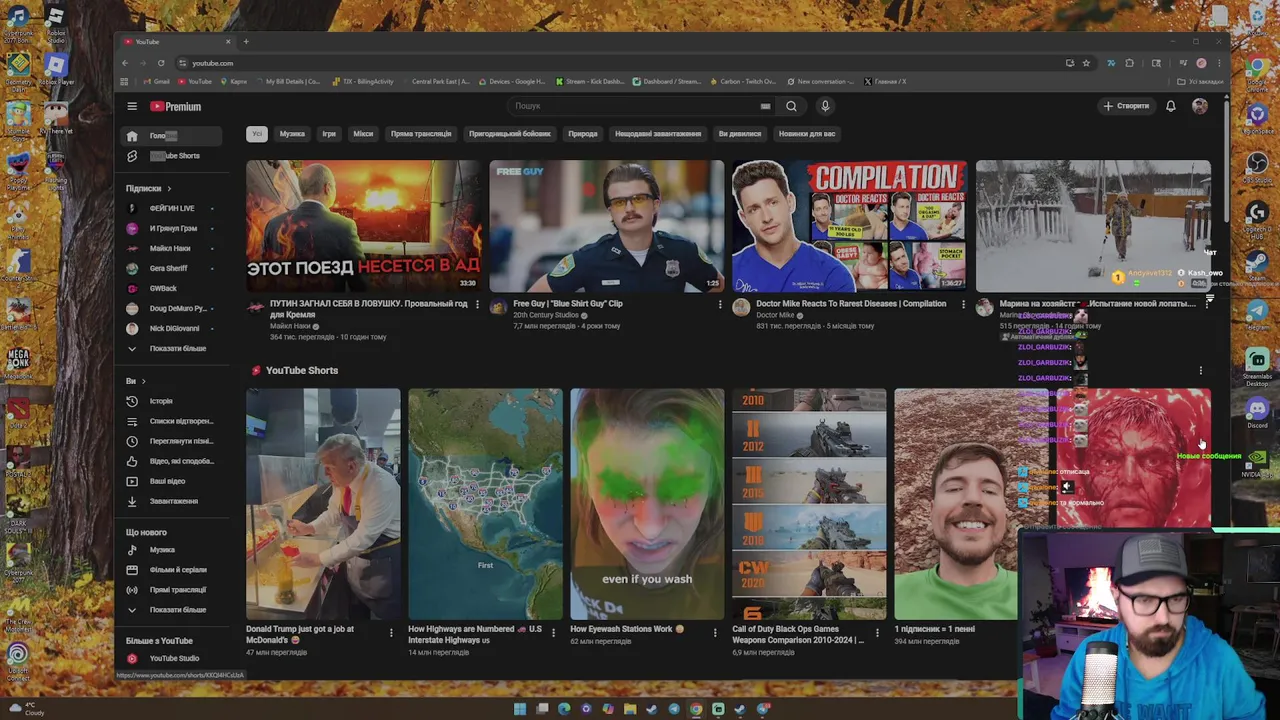Select the 'Природа' filter chip
The image size is (1280, 720).
point(583,134)
